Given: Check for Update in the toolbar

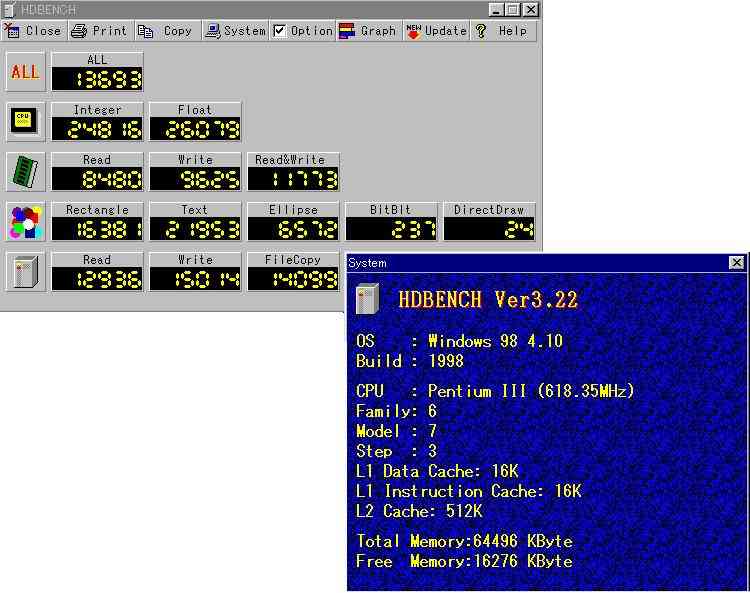Looking at the screenshot, I should pos(436,31).
